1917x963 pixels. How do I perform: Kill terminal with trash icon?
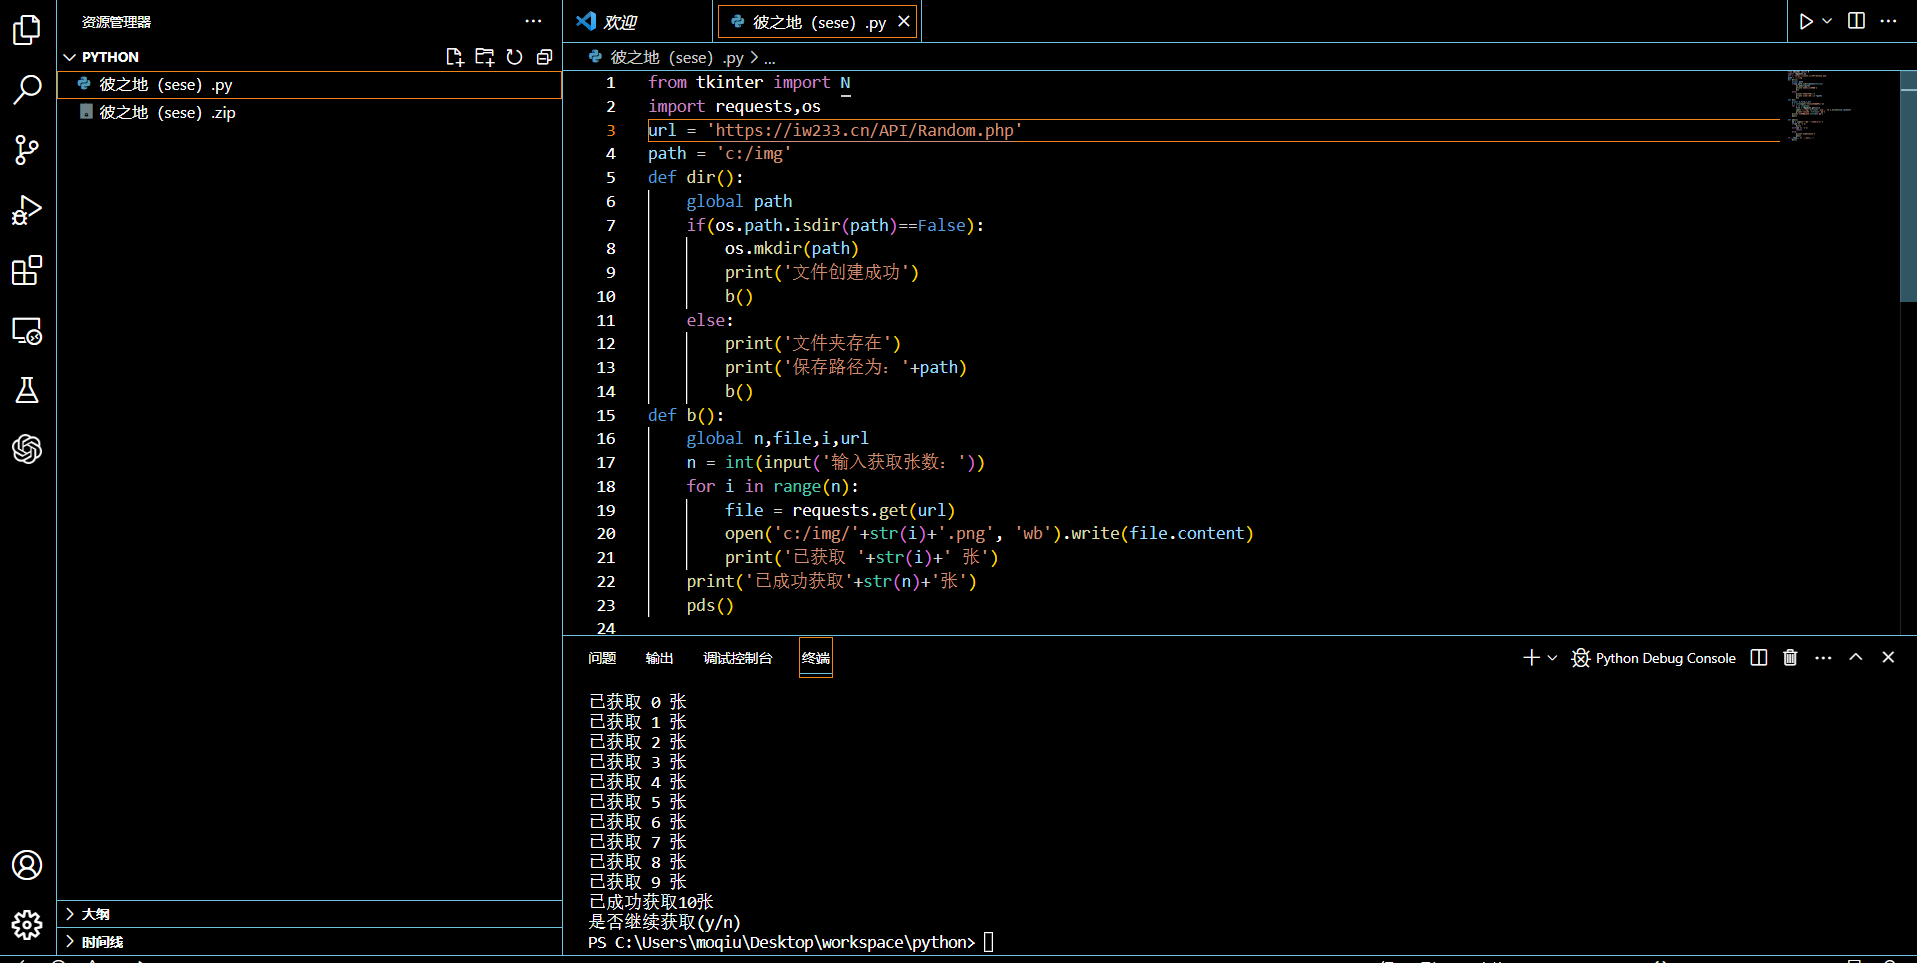click(x=1790, y=658)
